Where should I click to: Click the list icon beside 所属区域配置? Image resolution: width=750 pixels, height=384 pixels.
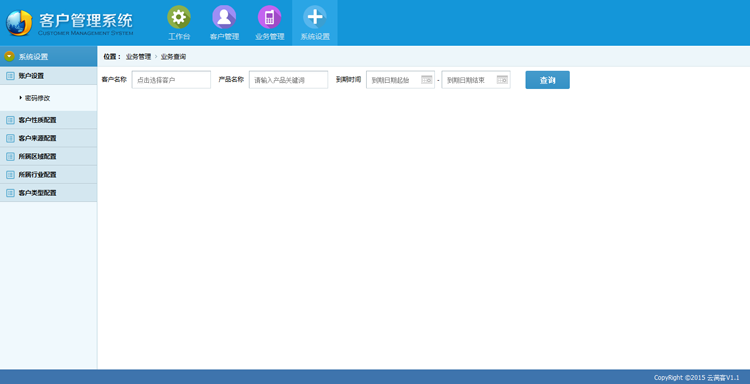tap(10, 156)
